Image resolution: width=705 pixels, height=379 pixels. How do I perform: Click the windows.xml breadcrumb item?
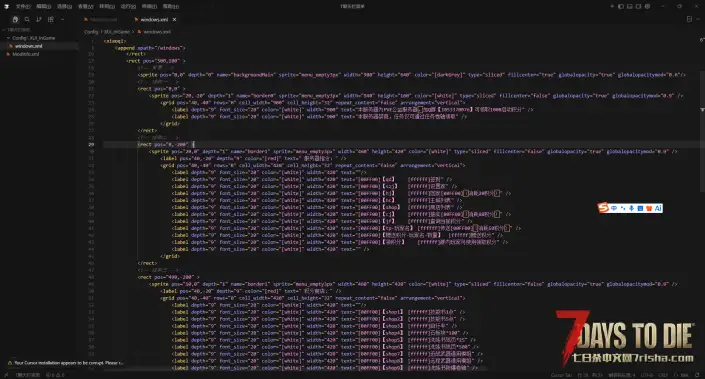click(x=154, y=32)
